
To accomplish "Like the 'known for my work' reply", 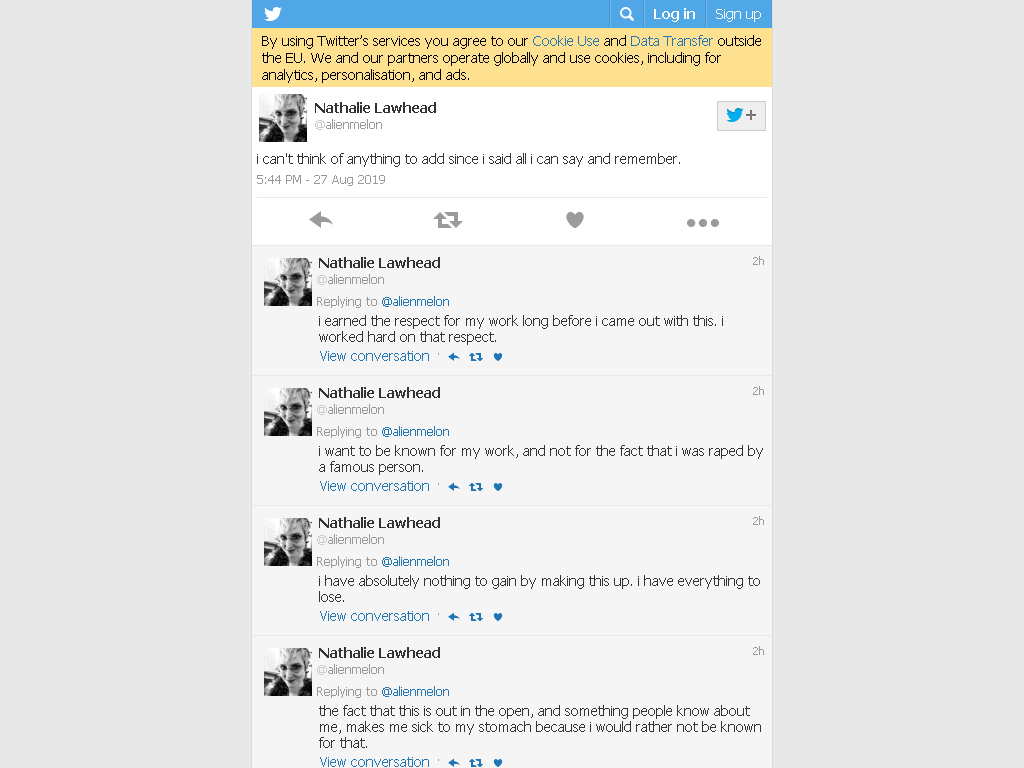I will tap(498, 487).
